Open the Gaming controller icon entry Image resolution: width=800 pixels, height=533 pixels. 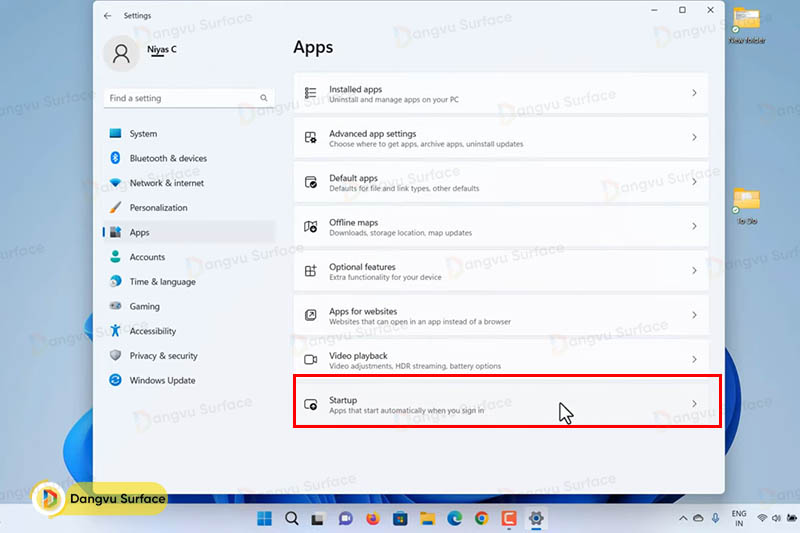point(115,307)
